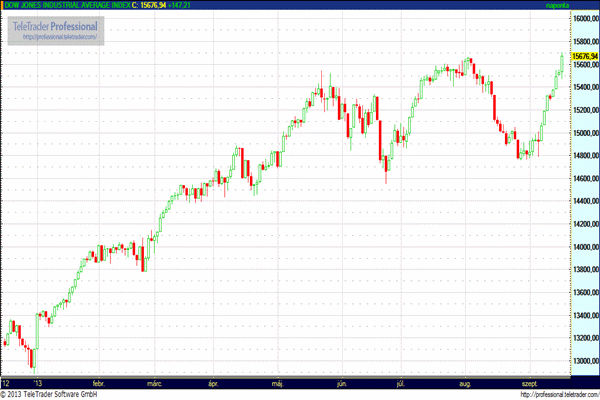Image resolution: width=600 pixels, height=400 pixels.
Task: Click the 14000,00 price axis label
Action: click(584, 247)
